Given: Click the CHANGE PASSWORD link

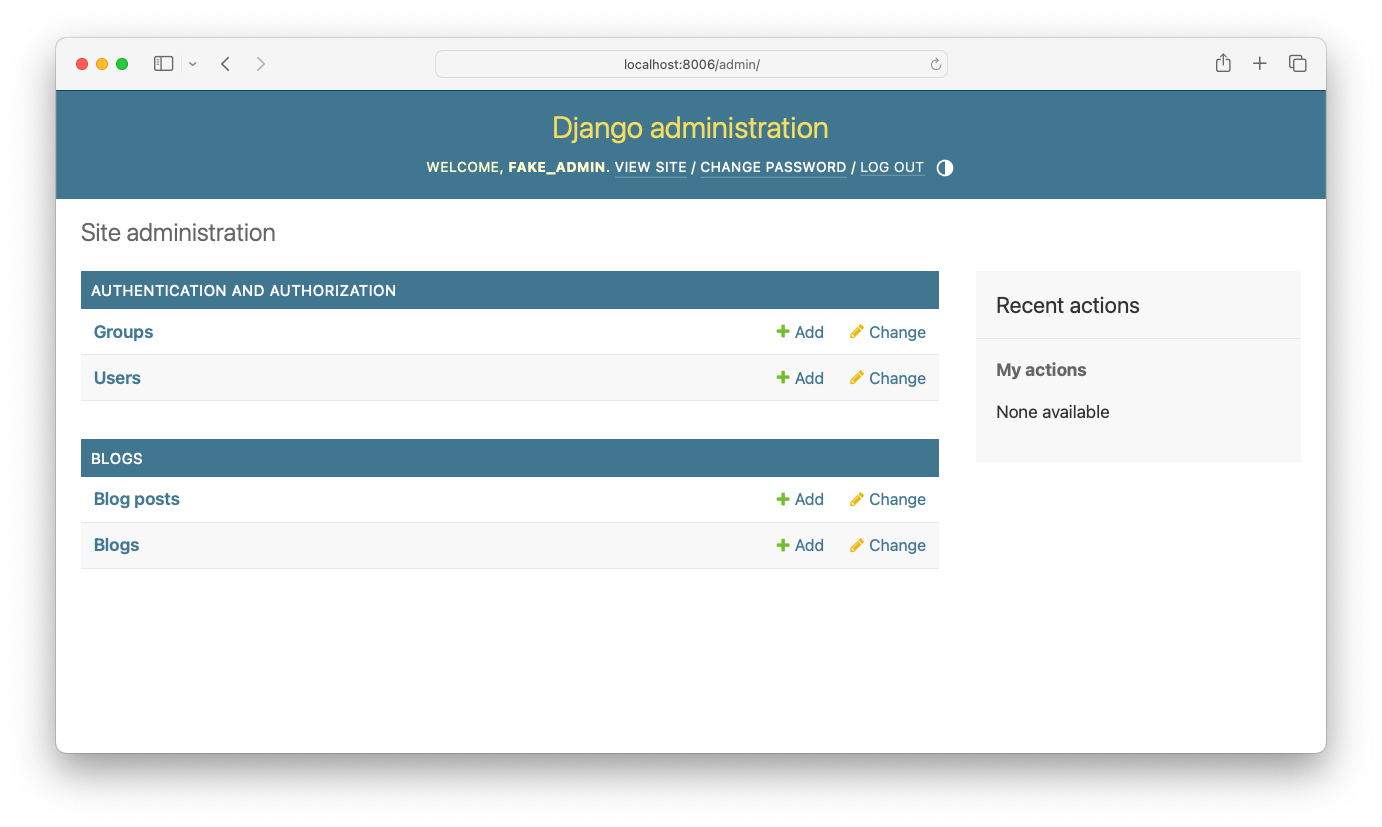Looking at the screenshot, I should click(x=772, y=167).
